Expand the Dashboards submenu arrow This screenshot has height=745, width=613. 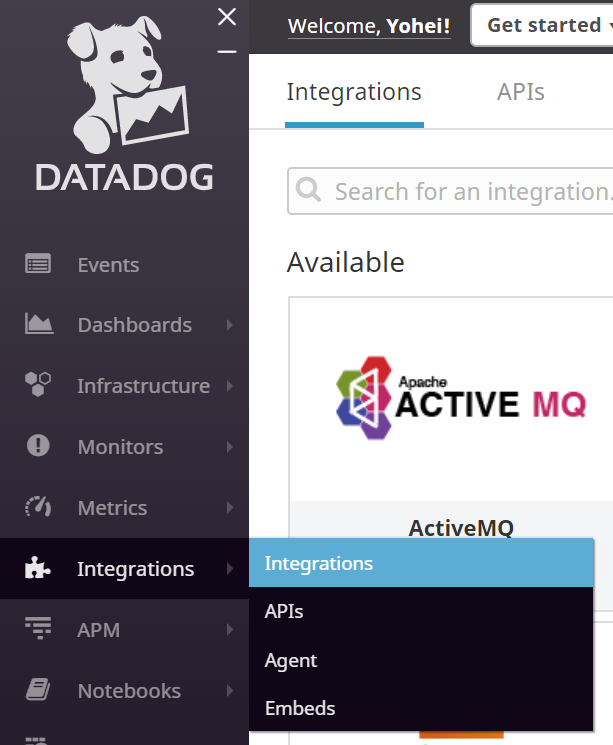click(x=230, y=325)
